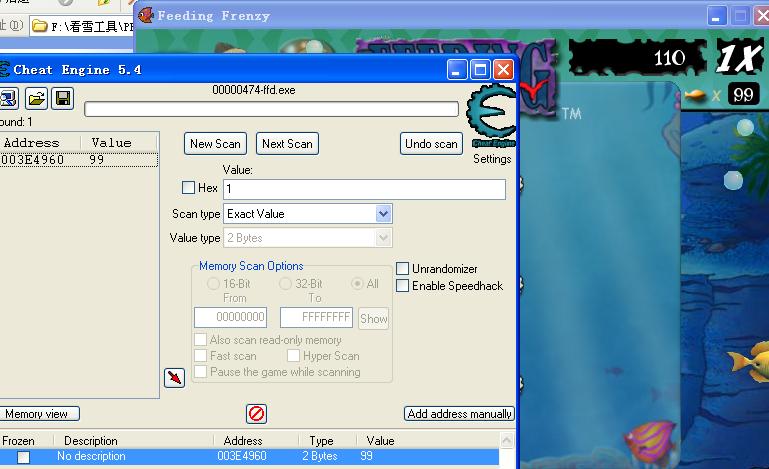769x469 pixels.
Task: Click the value 99 in address table
Action: click(x=366, y=456)
